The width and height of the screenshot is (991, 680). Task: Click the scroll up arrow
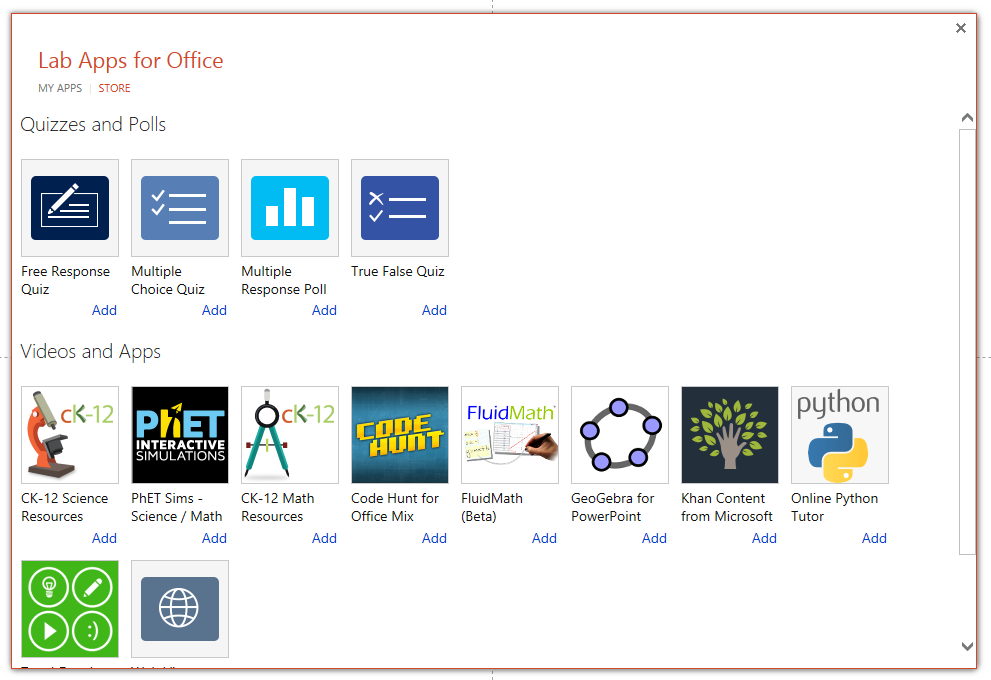click(x=967, y=118)
